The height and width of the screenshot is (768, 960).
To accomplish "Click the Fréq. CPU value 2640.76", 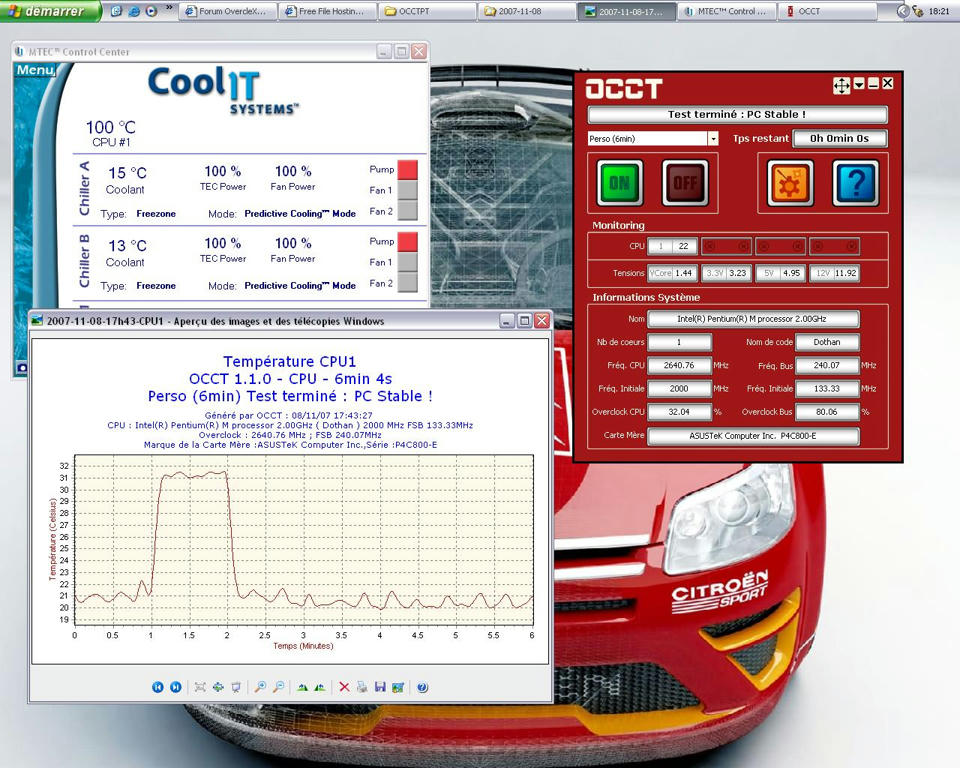I will 679,366.
